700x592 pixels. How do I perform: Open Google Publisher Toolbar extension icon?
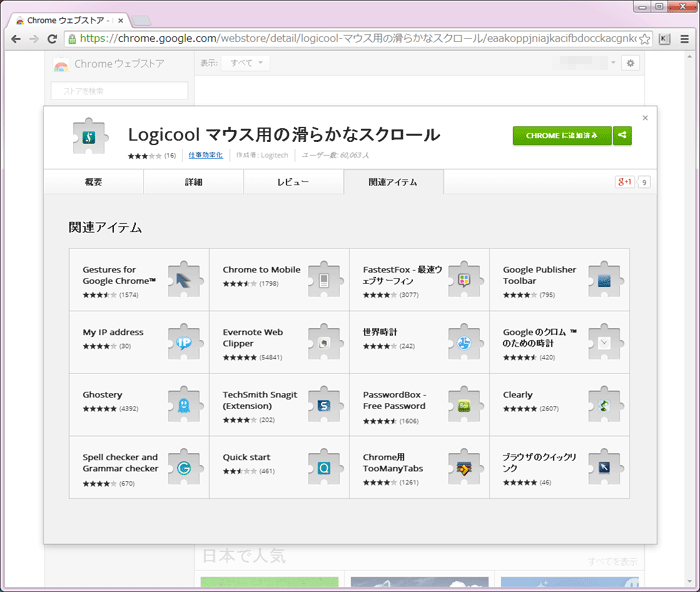[x=605, y=280]
